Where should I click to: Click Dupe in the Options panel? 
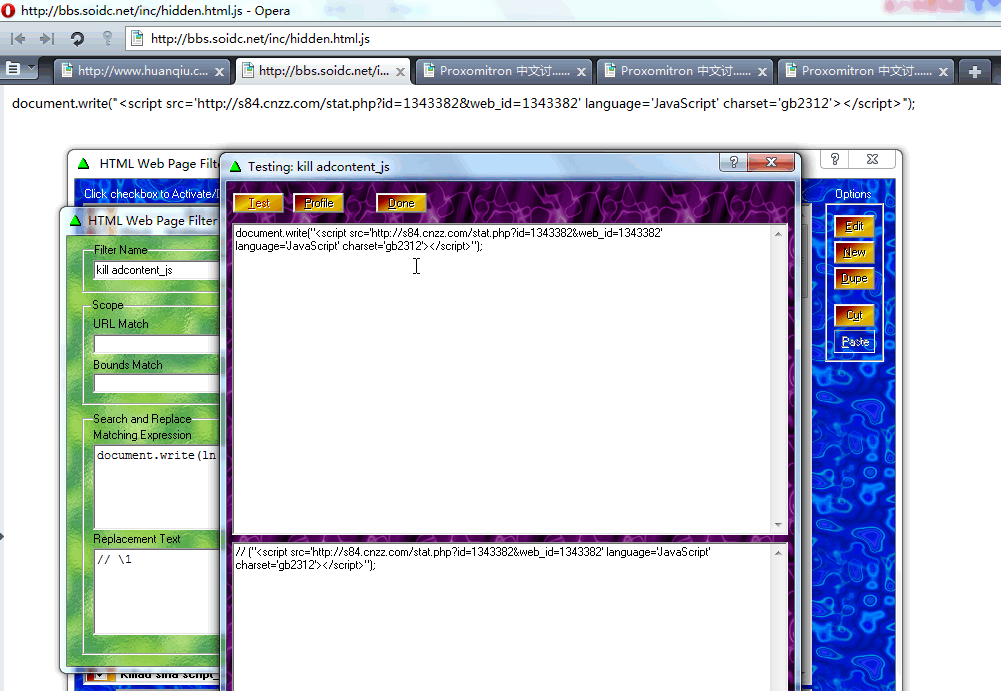(854, 278)
